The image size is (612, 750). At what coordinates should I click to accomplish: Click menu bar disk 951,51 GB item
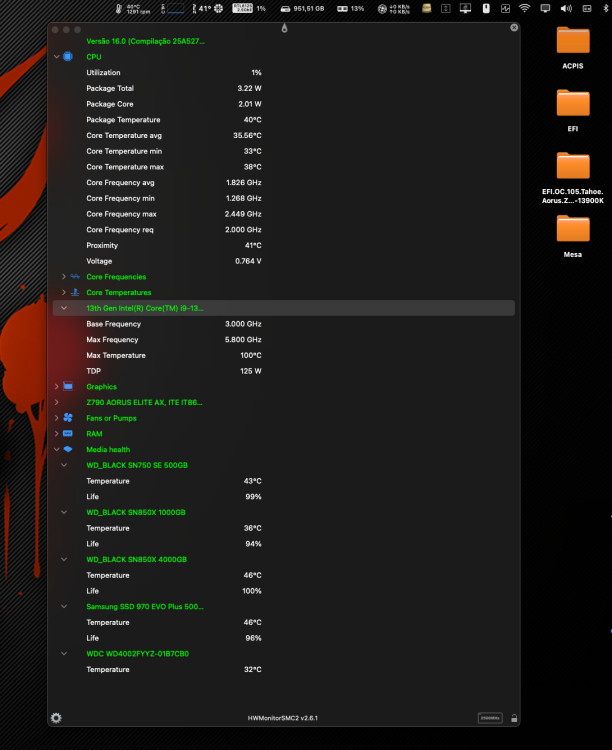pyautogui.click(x=302, y=9)
